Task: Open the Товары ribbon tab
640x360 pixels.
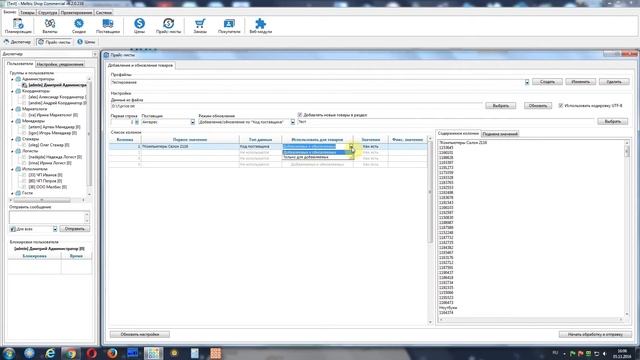Action: pyautogui.click(x=27, y=13)
